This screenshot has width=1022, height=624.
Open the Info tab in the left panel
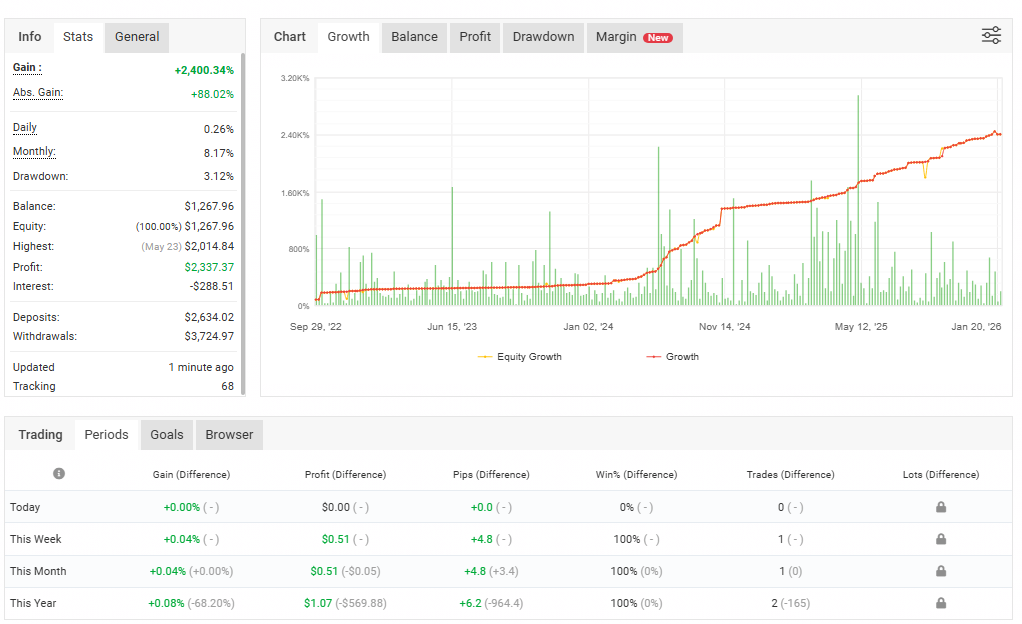pos(30,37)
